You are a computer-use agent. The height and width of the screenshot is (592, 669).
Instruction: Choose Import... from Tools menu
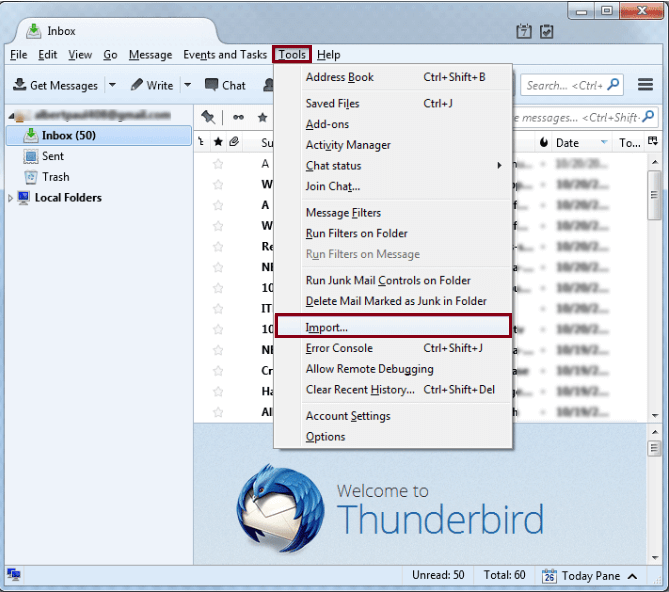pos(393,327)
